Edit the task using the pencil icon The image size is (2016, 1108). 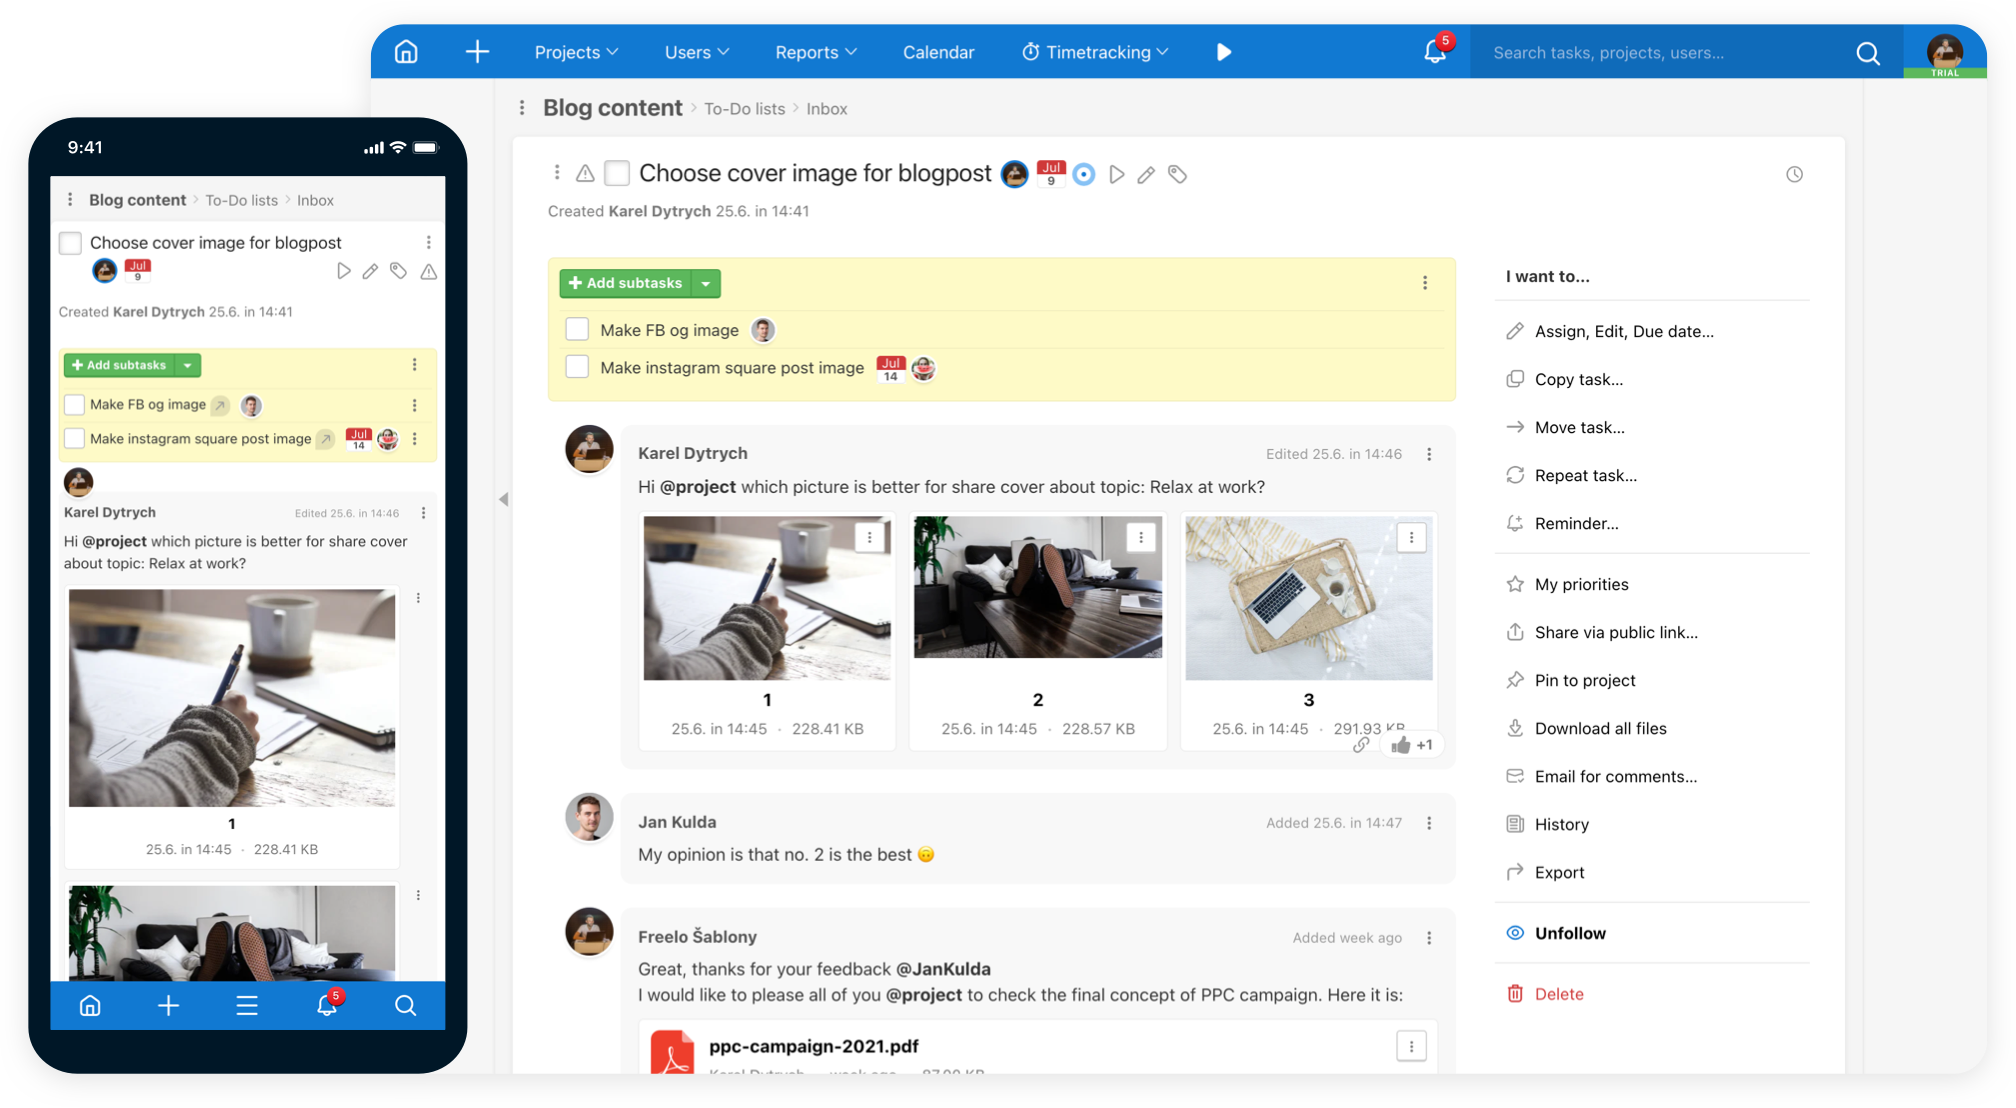click(1146, 174)
